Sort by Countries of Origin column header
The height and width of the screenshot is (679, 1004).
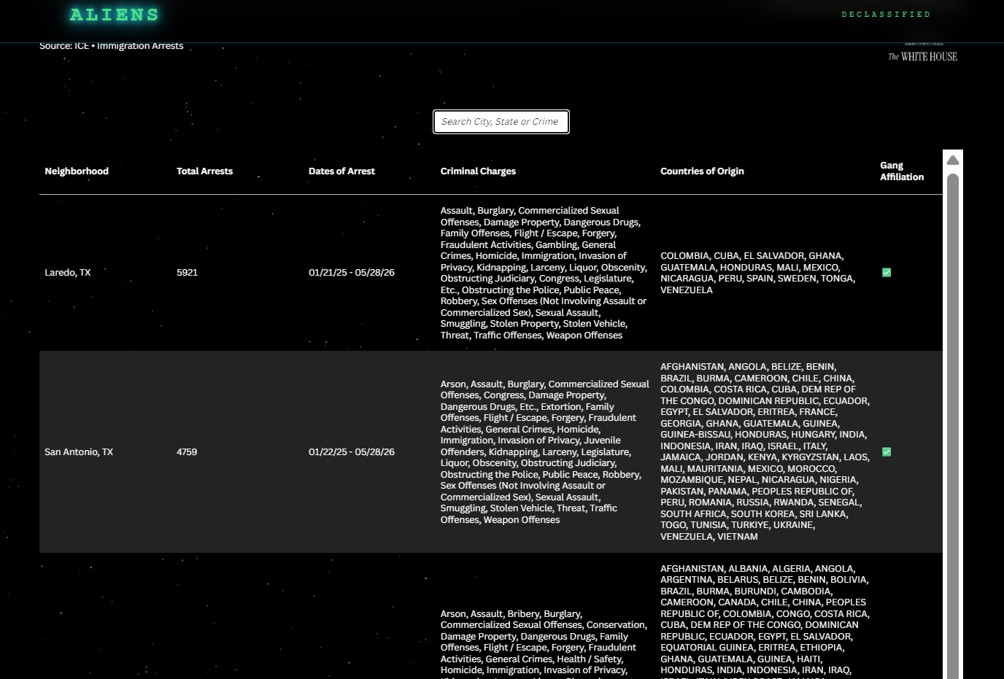pyautogui.click(x=702, y=171)
